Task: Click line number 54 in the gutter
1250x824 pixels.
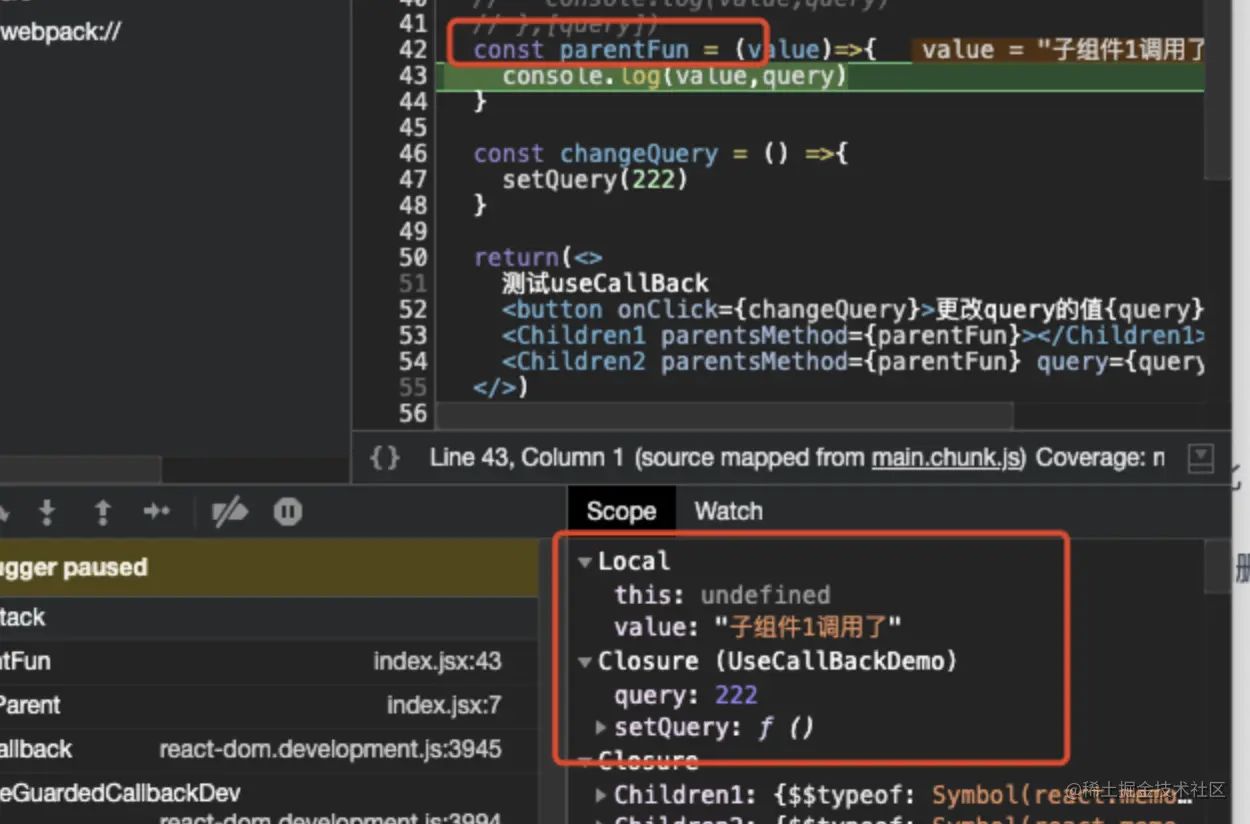Action: point(413,362)
